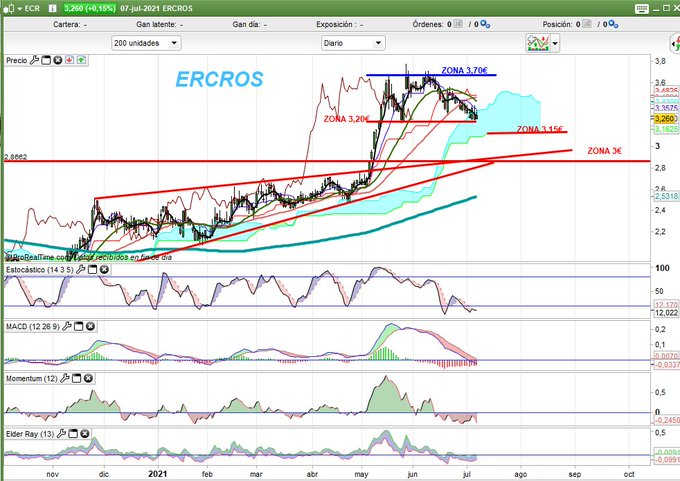680x481 pixels.
Task: Close the Precio panel
Action: (58, 60)
